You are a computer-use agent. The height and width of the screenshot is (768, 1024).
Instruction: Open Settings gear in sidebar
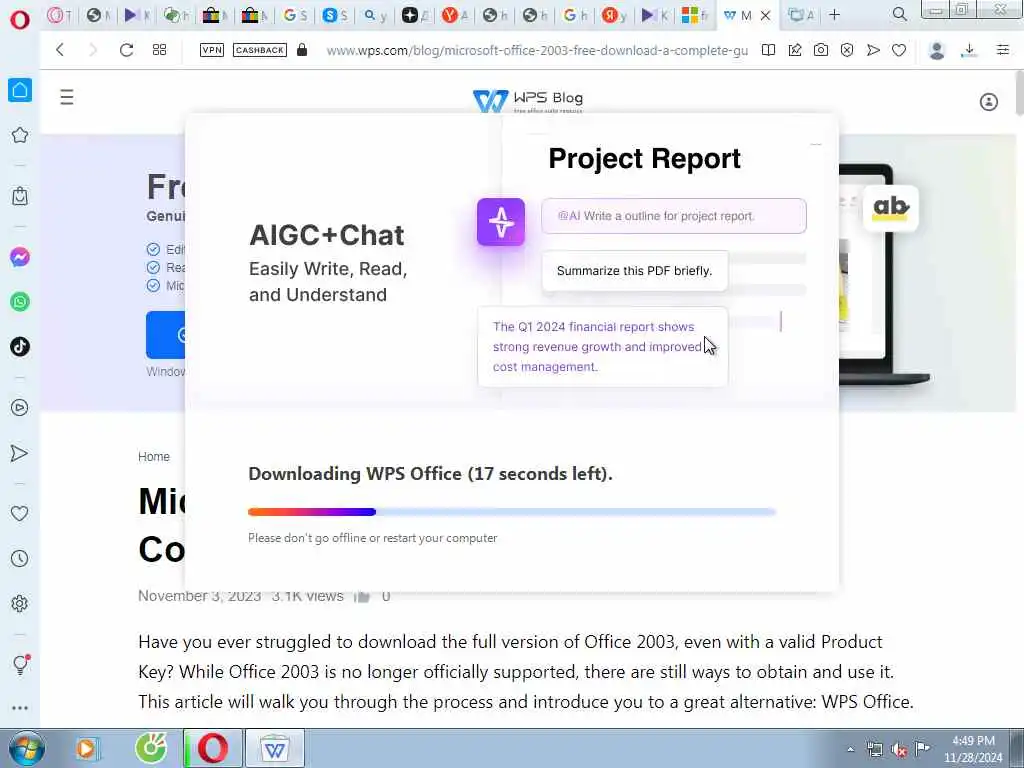click(20, 603)
